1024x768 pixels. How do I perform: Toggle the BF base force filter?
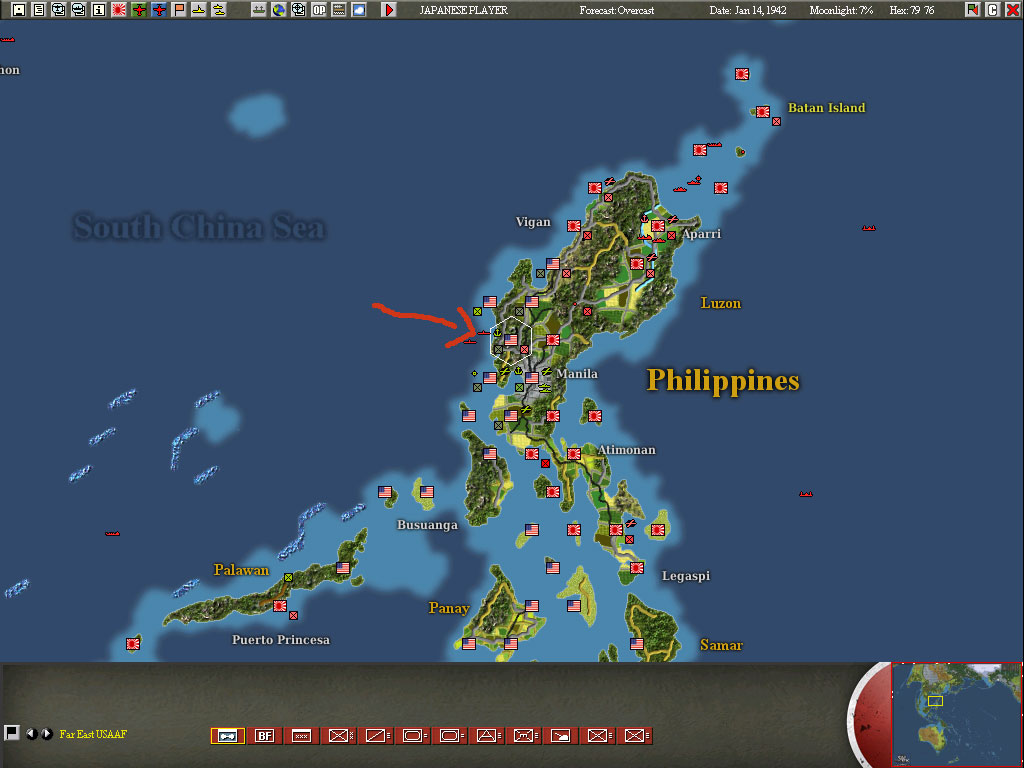point(264,736)
